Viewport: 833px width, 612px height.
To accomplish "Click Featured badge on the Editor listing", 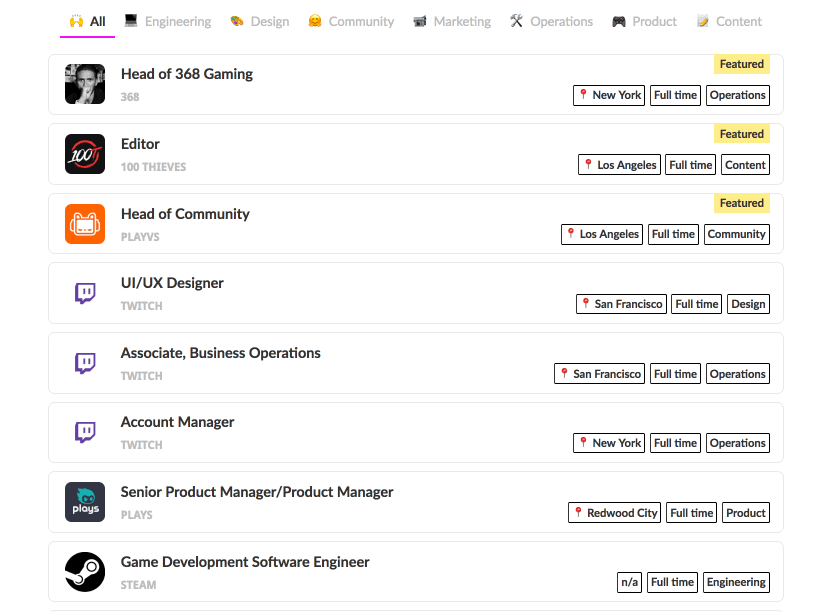I will pos(741,134).
